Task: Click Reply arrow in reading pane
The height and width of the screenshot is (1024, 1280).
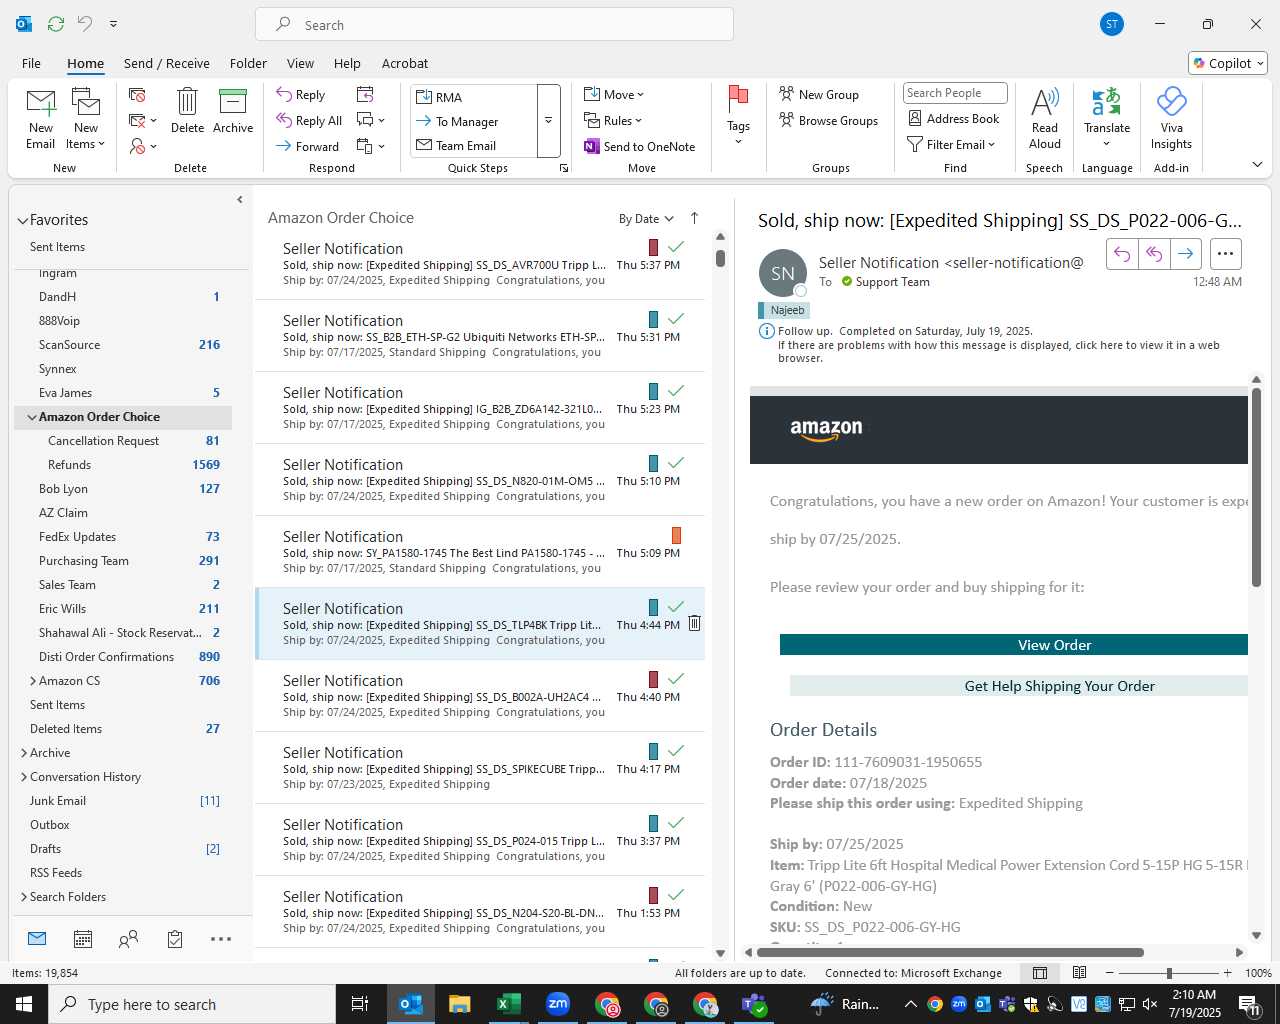Action: click(x=1122, y=254)
